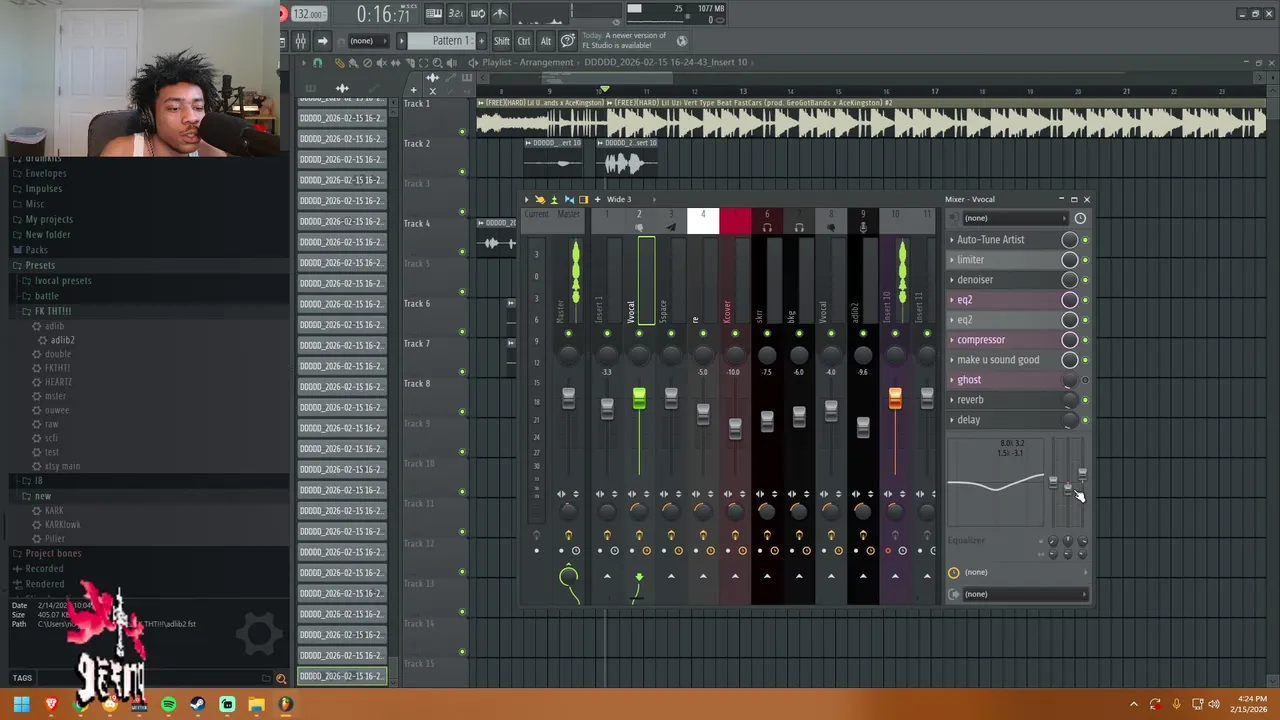This screenshot has width=1280, height=720.
Task: Toggle the compressor effect enable light
Action: pyautogui.click(x=1085, y=340)
